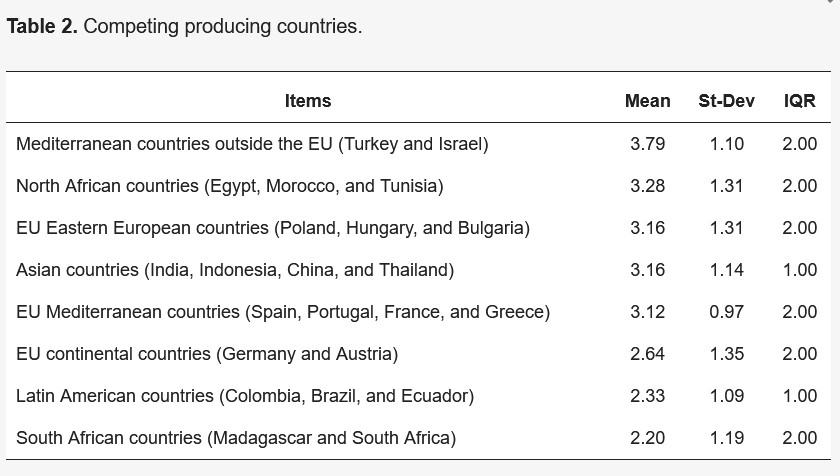Select the Items column header
The width and height of the screenshot is (840, 476).
[x=308, y=101]
